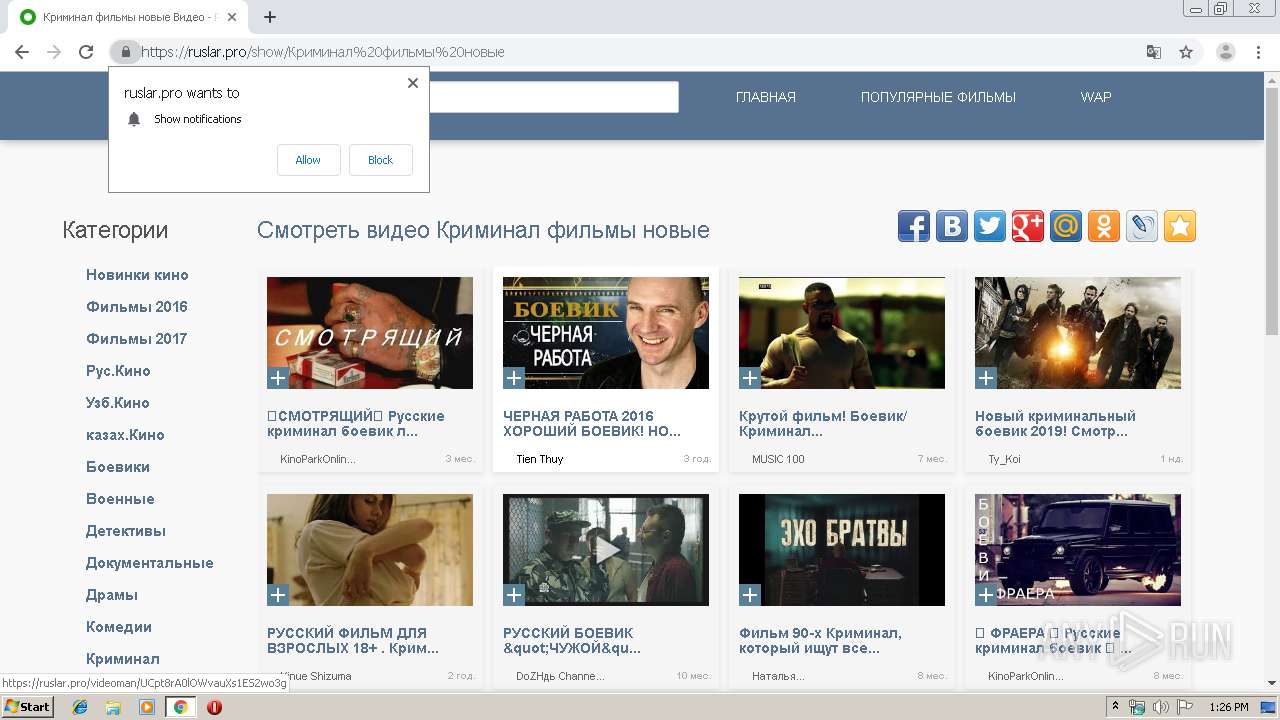Viewport: 1280px width, 720px height.
Task: Open new Chrome tab
Action: click(x=270, y=17)
